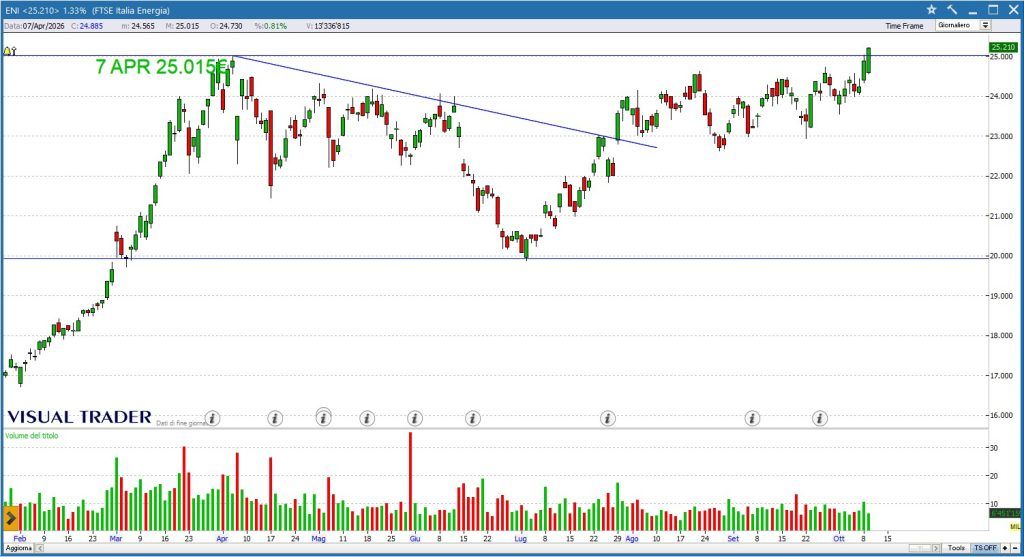Open info marker above the 17 April date

(x=275, y=418)
